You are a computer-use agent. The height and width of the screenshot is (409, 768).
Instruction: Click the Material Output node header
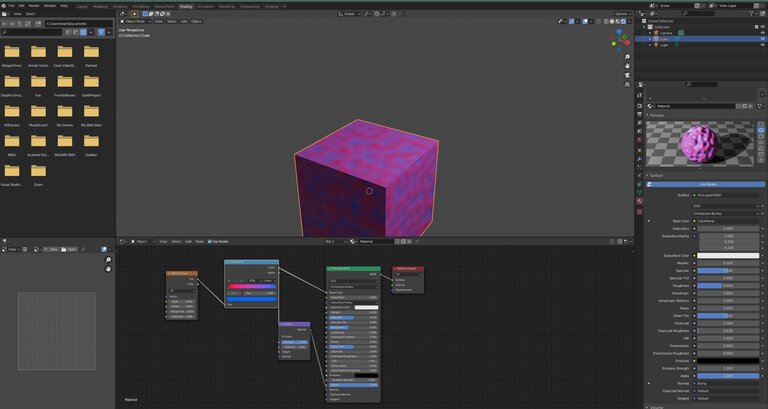pyautogui.click(x=407, y=268)
